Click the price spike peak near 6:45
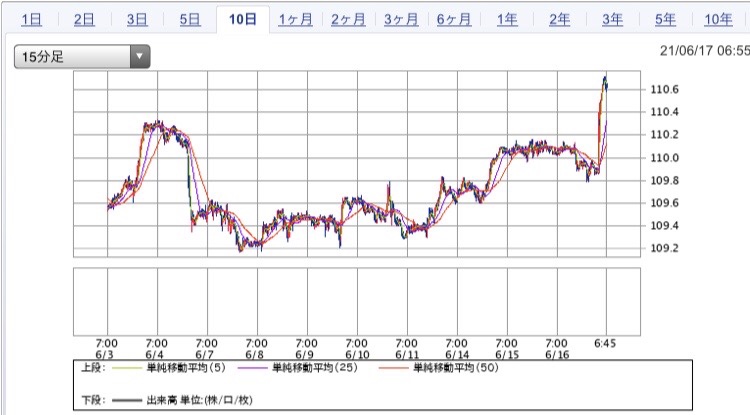750x415 pixels. point(605,77)
